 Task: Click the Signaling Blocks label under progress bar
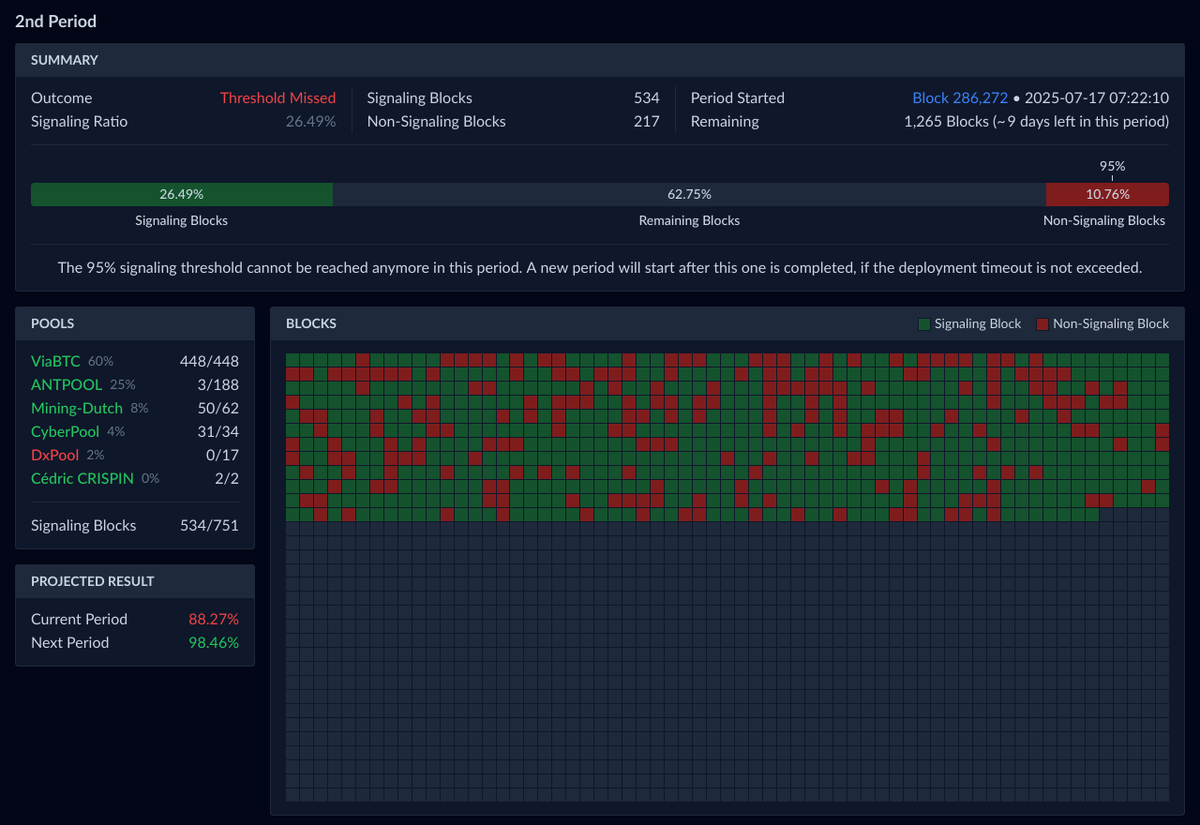click(x=182, y=220)
